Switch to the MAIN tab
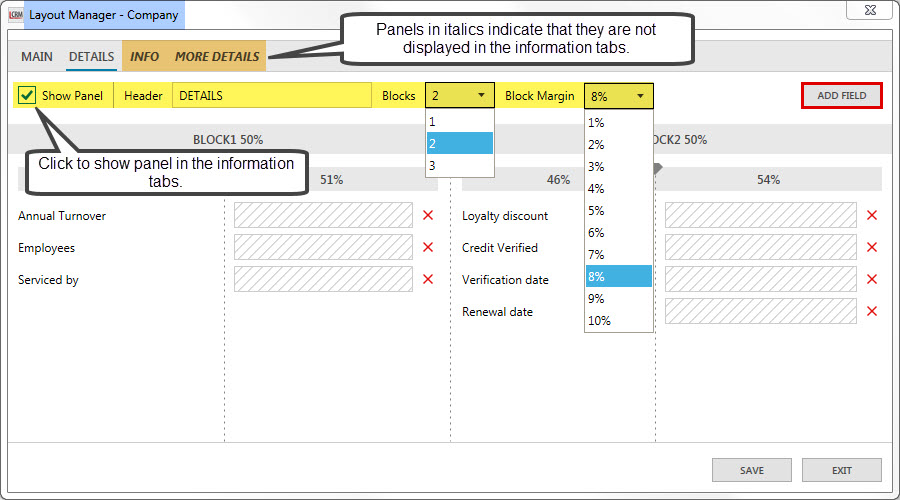The height and width of the screenshot is (500, 900). click(x=37, y=57)
